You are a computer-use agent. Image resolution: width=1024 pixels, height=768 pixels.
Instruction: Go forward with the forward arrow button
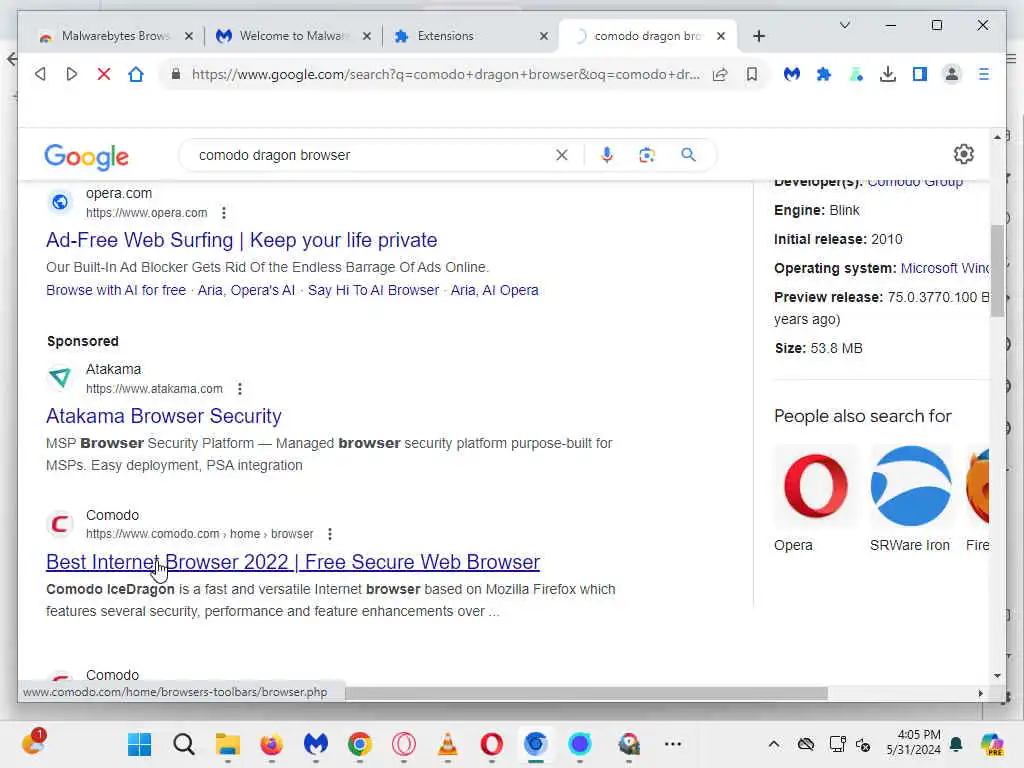pyautogui.click(x=72, y=74)
